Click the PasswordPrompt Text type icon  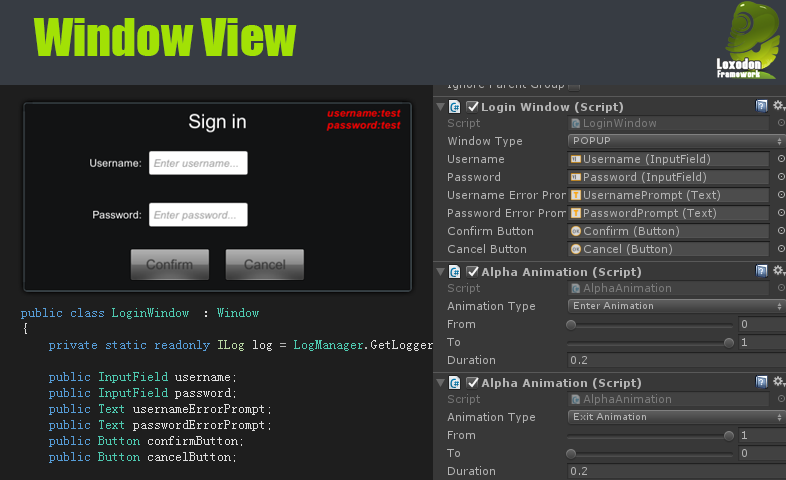[x=576, y=213]
